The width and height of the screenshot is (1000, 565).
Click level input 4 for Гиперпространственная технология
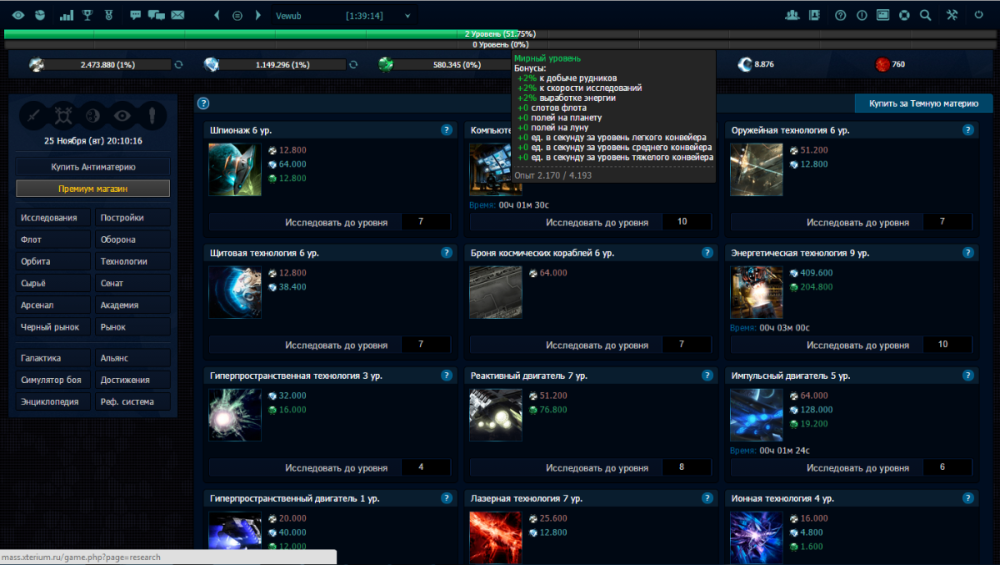[426, 467]
